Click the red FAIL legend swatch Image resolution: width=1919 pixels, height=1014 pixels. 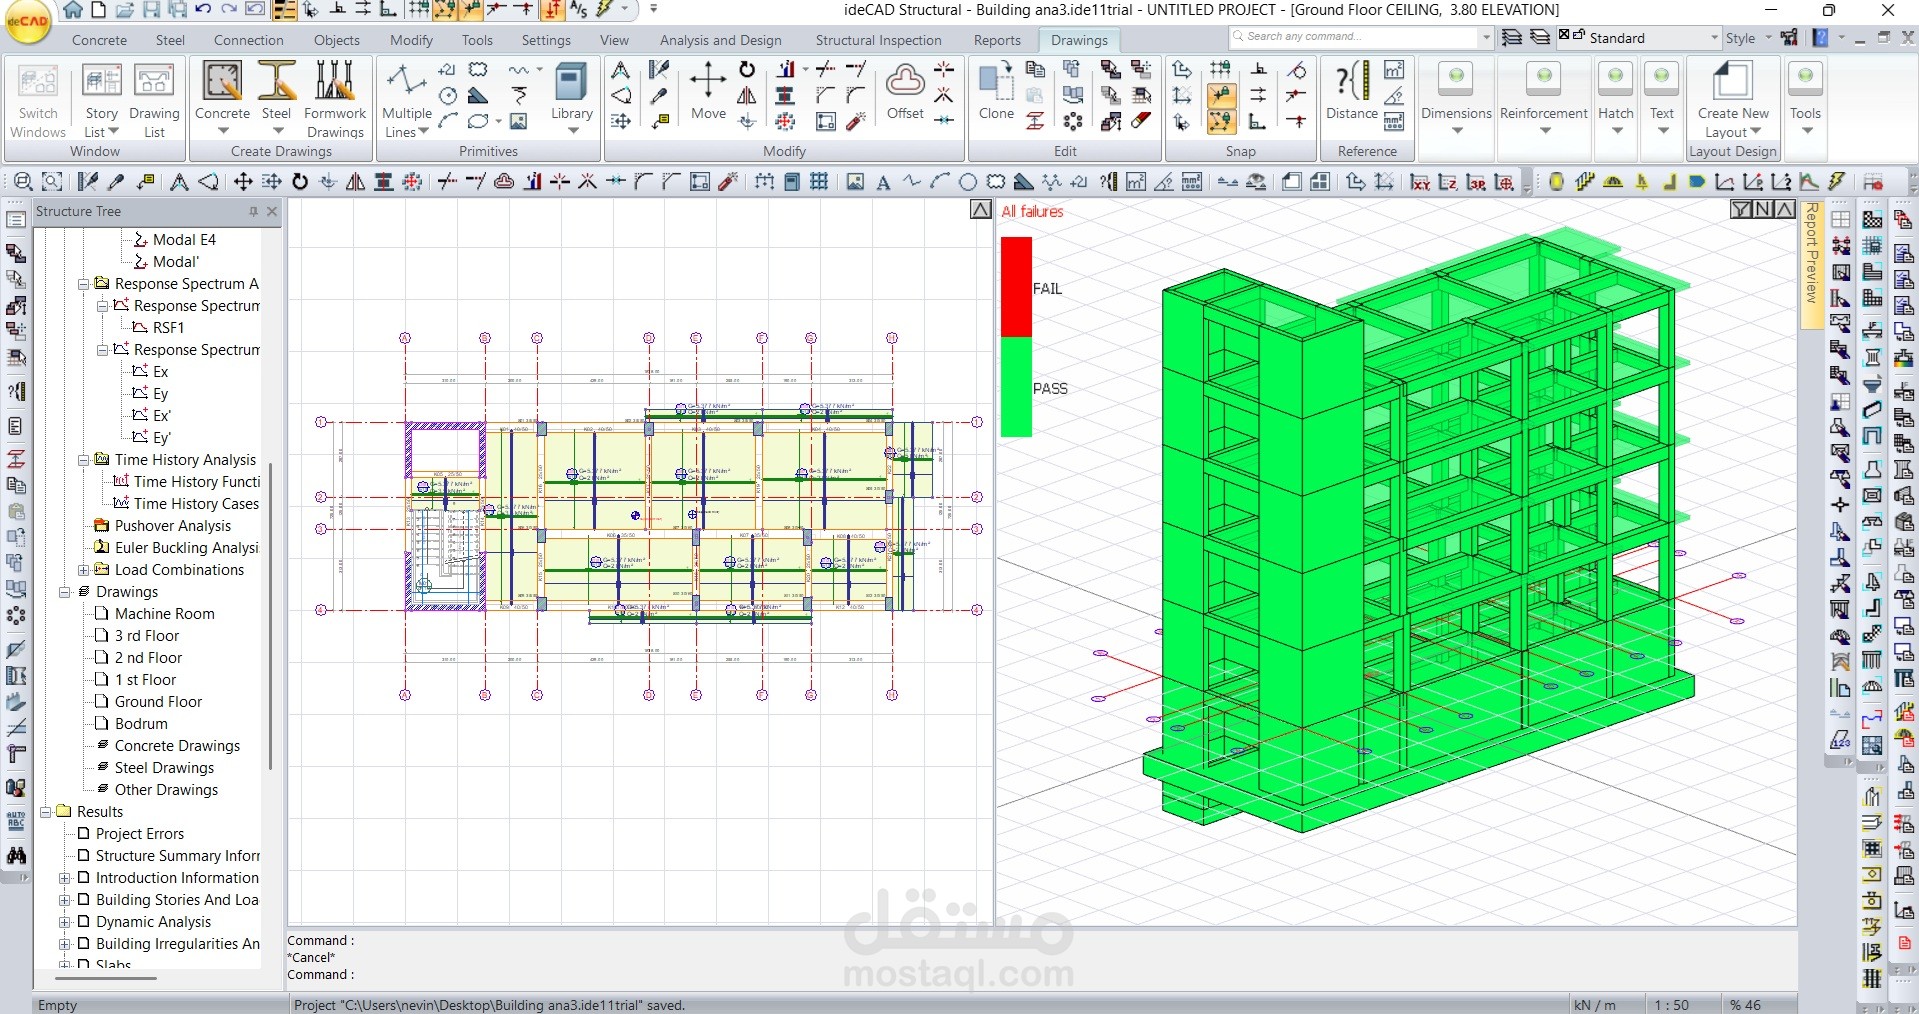pyautogui.click(x=1016, y=287)
